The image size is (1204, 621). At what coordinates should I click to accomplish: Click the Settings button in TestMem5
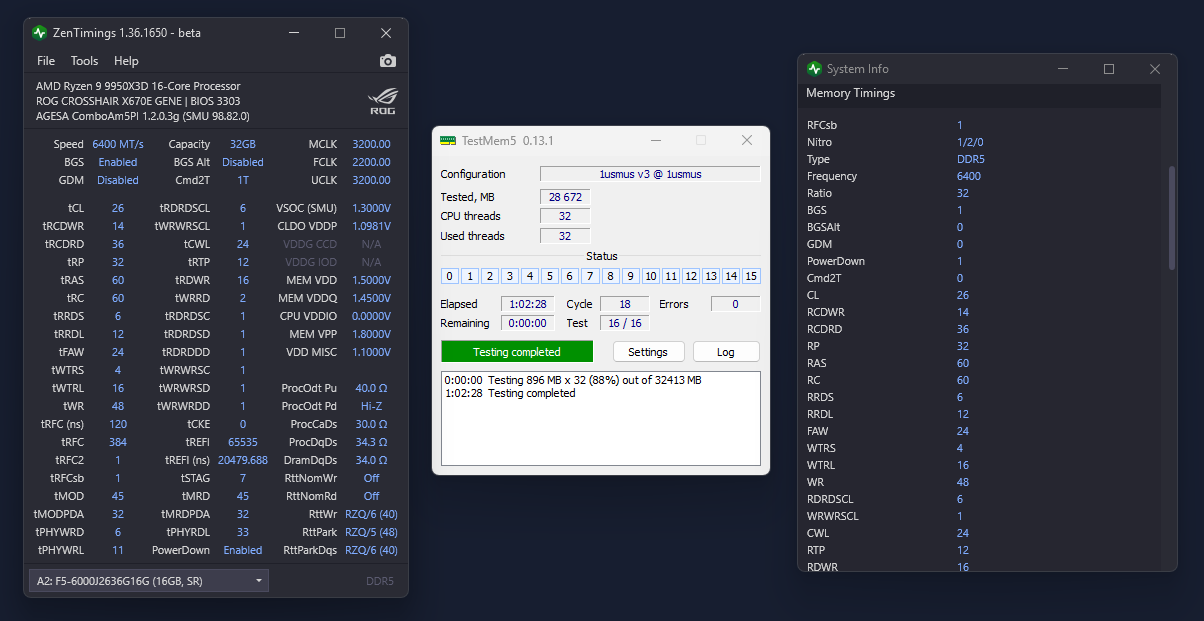click(x=648, y=352)
